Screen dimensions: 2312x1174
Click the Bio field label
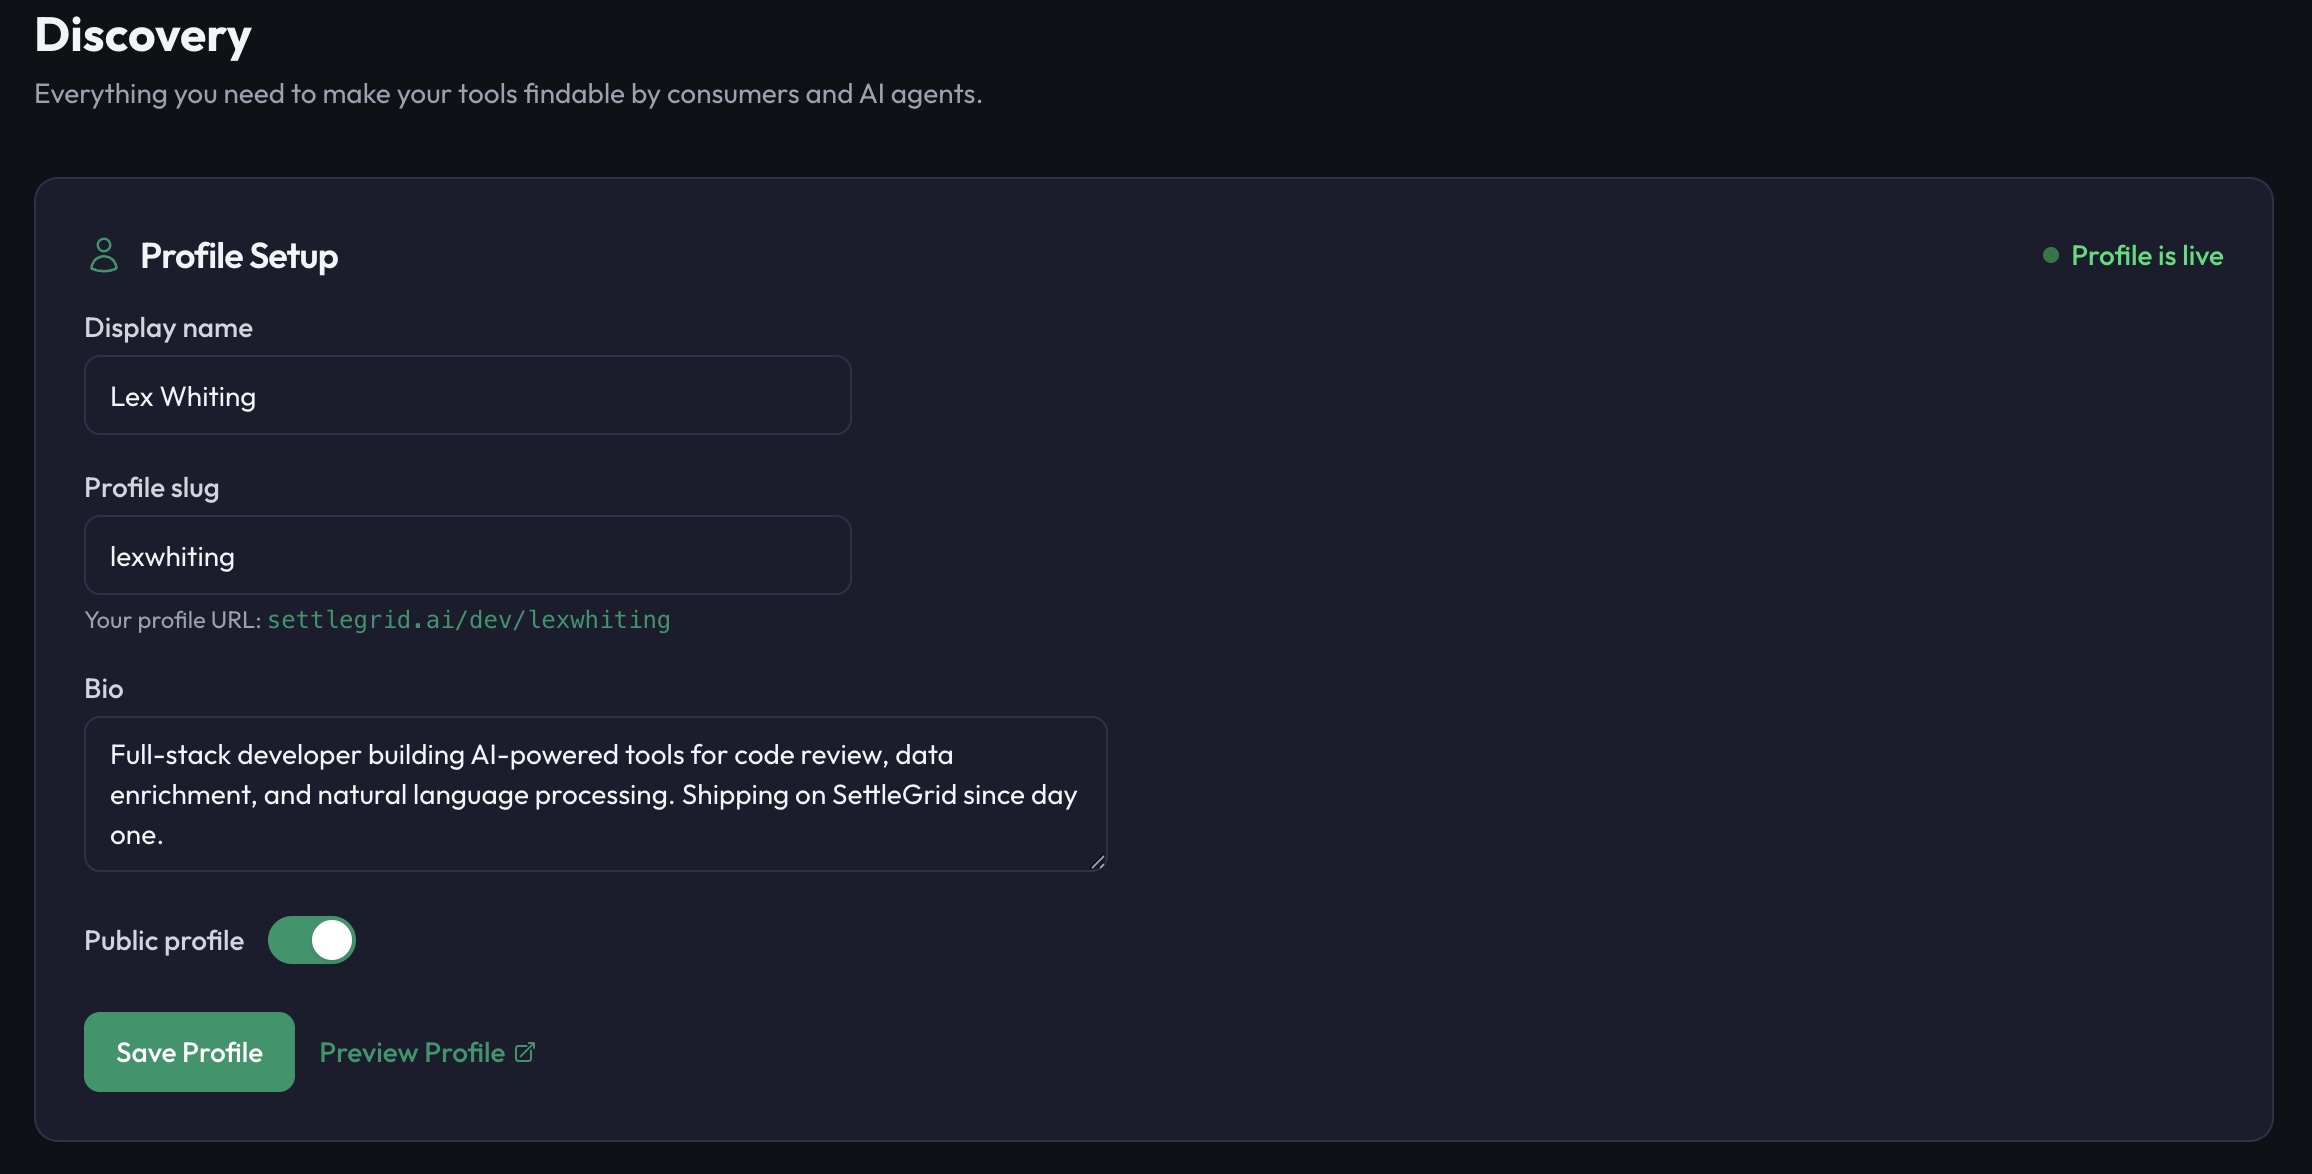103,687
